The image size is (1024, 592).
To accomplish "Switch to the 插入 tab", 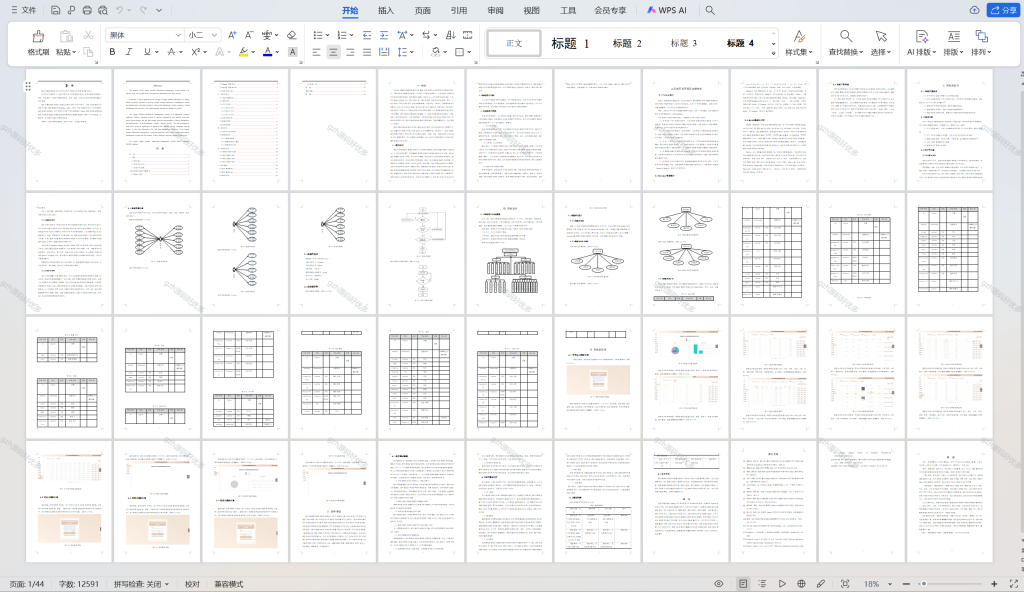I will [x=386, y=10].
